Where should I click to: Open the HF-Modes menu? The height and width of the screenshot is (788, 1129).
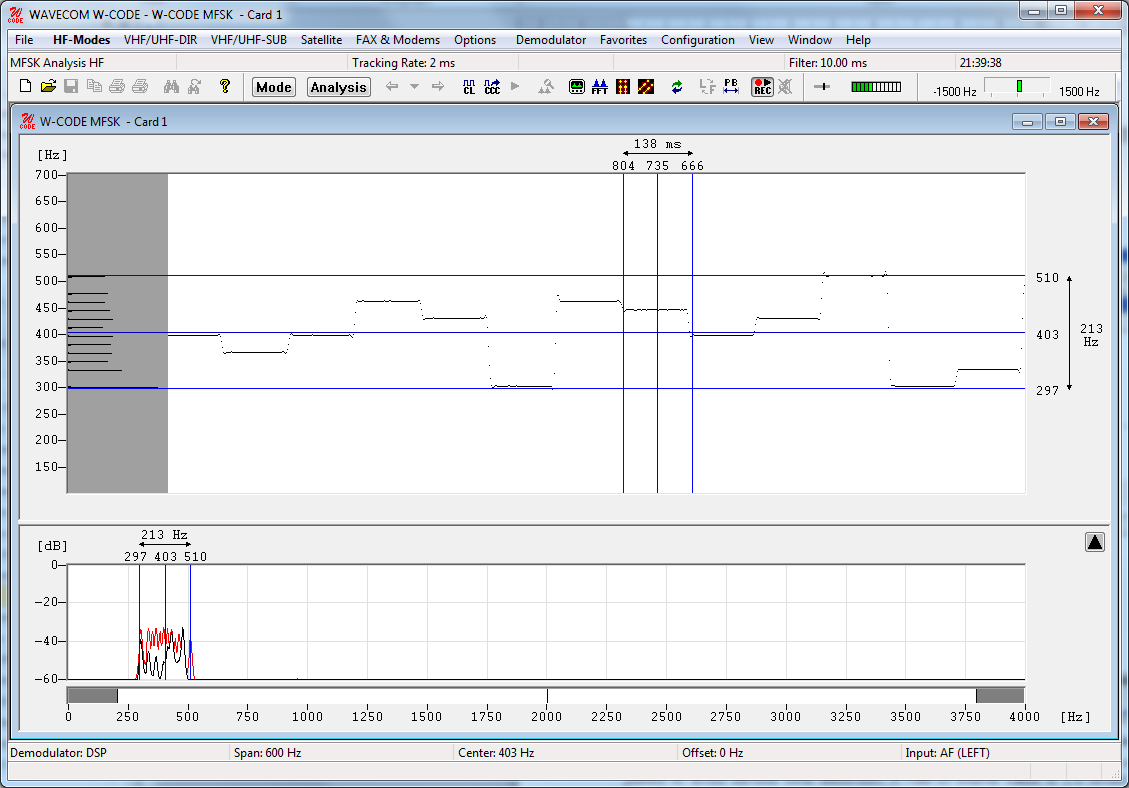(81, 40)
